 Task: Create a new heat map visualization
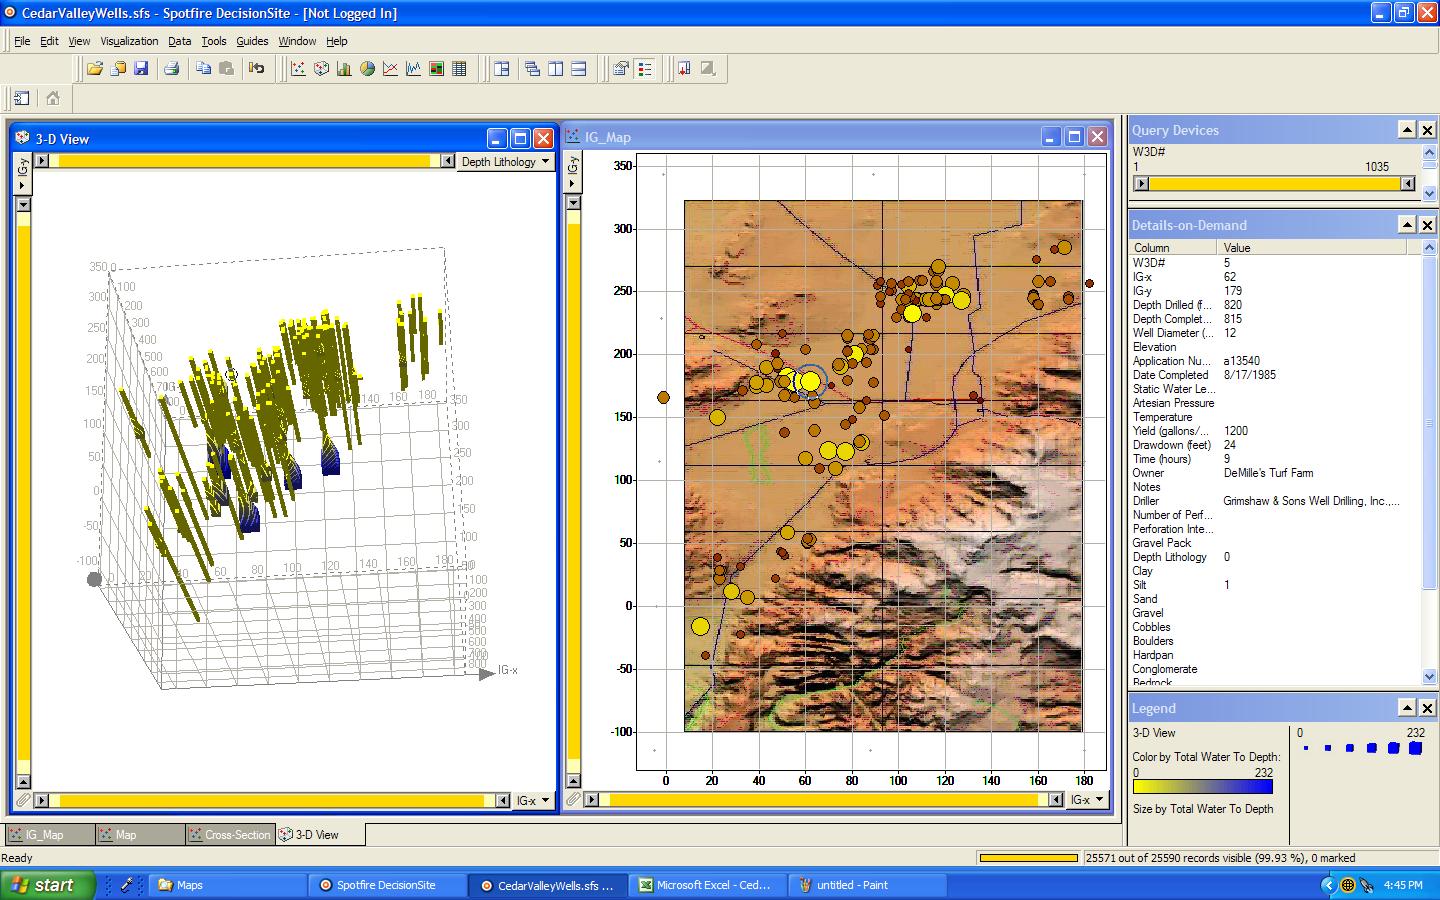pyautogui.click(x=436, y=69)
